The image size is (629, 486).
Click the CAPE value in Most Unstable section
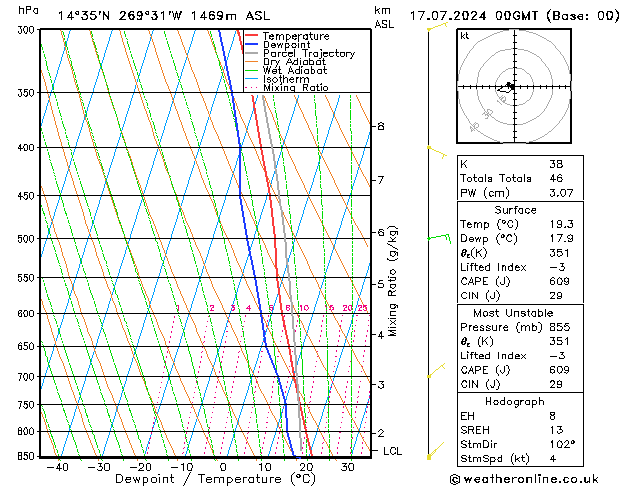pyautogui.click(x=559, y=370)
